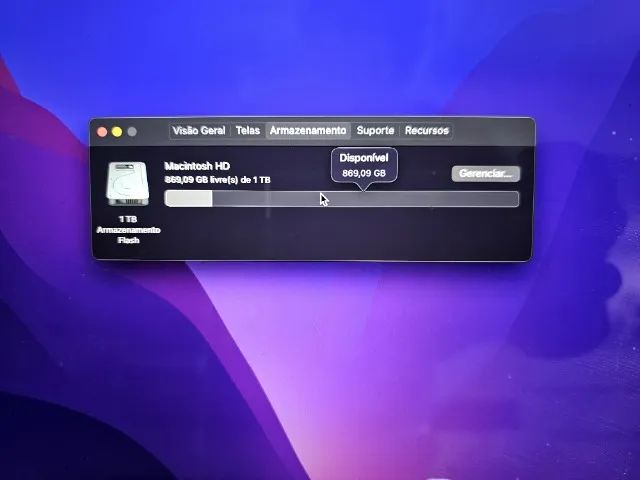The width and height of the screenshot is (640, 480).
Task: Open the Suporte tab
Action: pyautogui.click(x=376, y=131)
